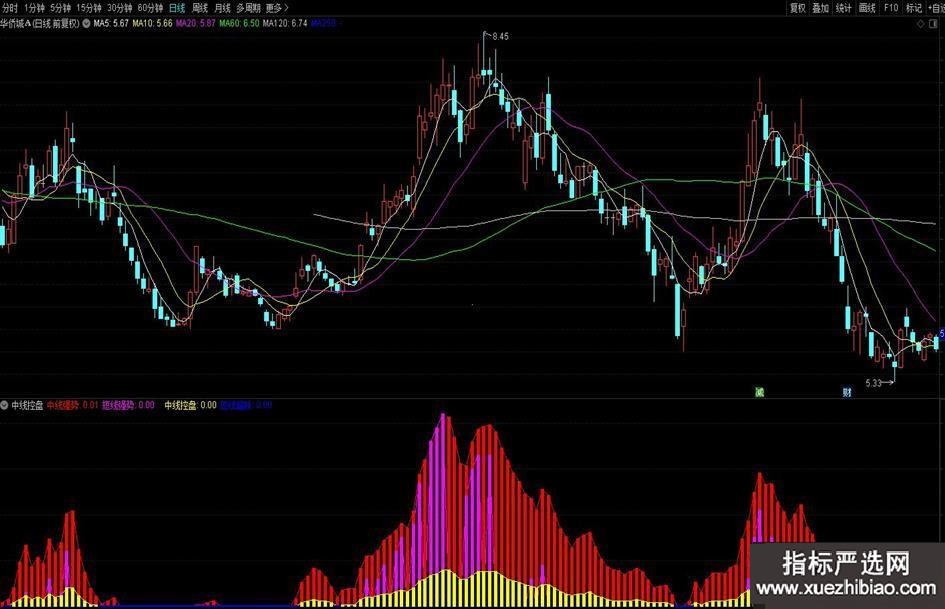Image resolution: width=945 pixels, height=609 pixels.
Task: Open the 复权 adjustment menu
Action: coord(797,8)
